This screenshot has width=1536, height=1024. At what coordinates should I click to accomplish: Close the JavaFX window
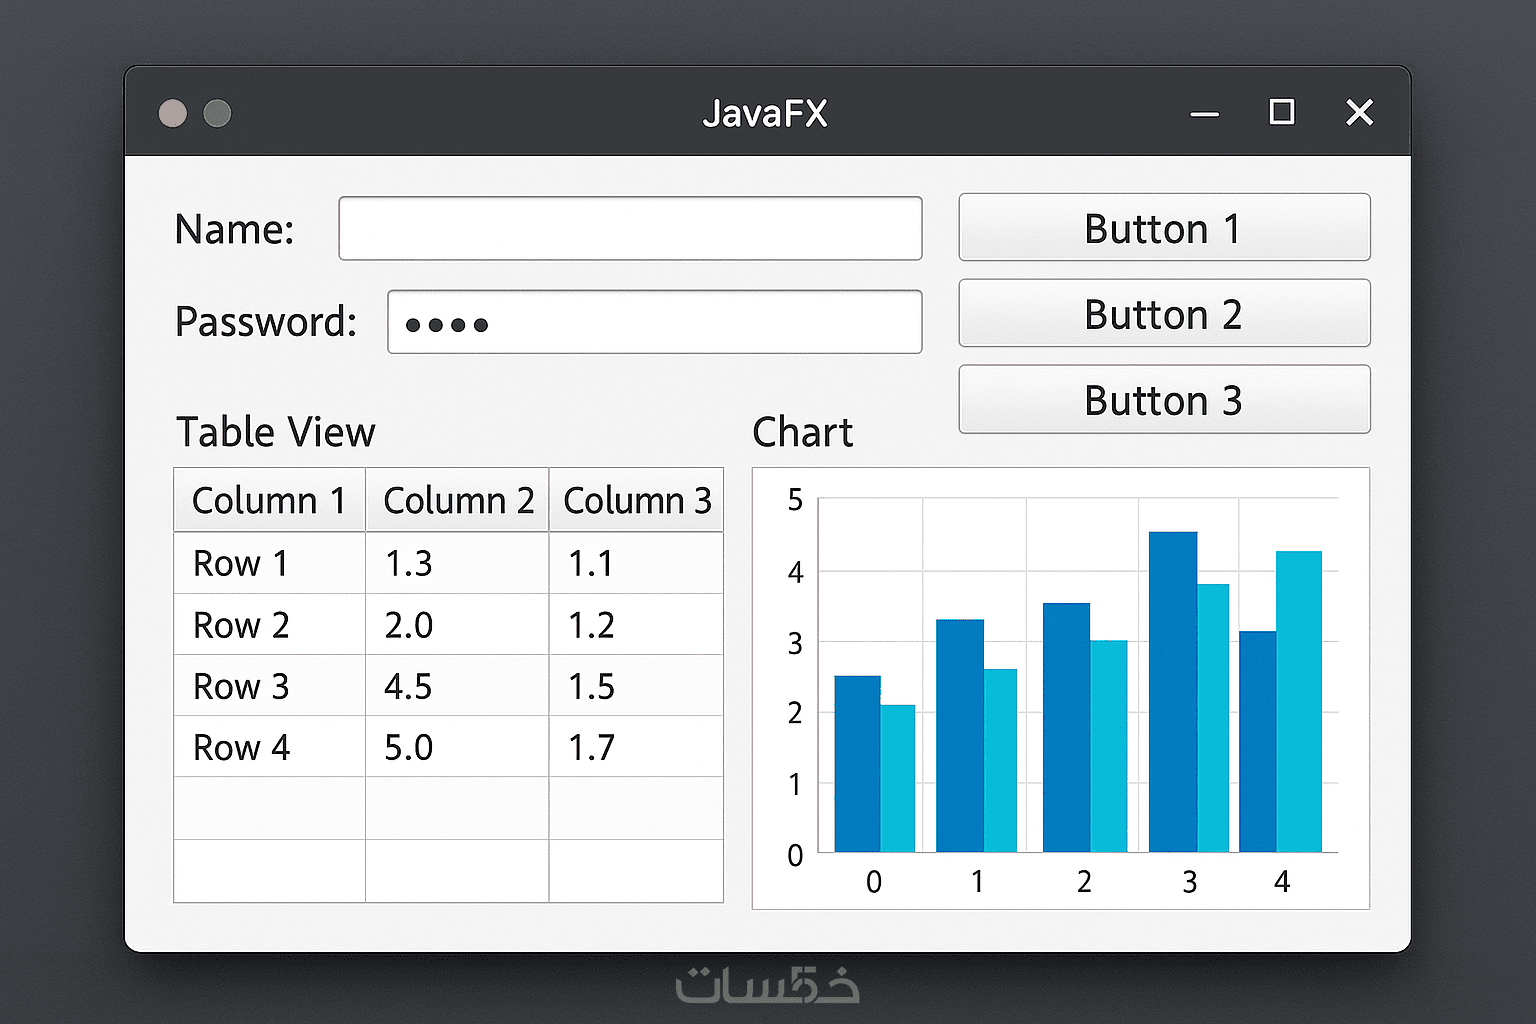1359,112
